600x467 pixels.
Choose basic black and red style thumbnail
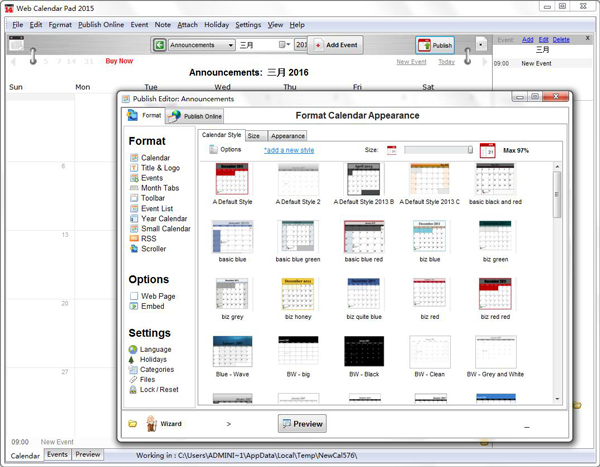495,179
